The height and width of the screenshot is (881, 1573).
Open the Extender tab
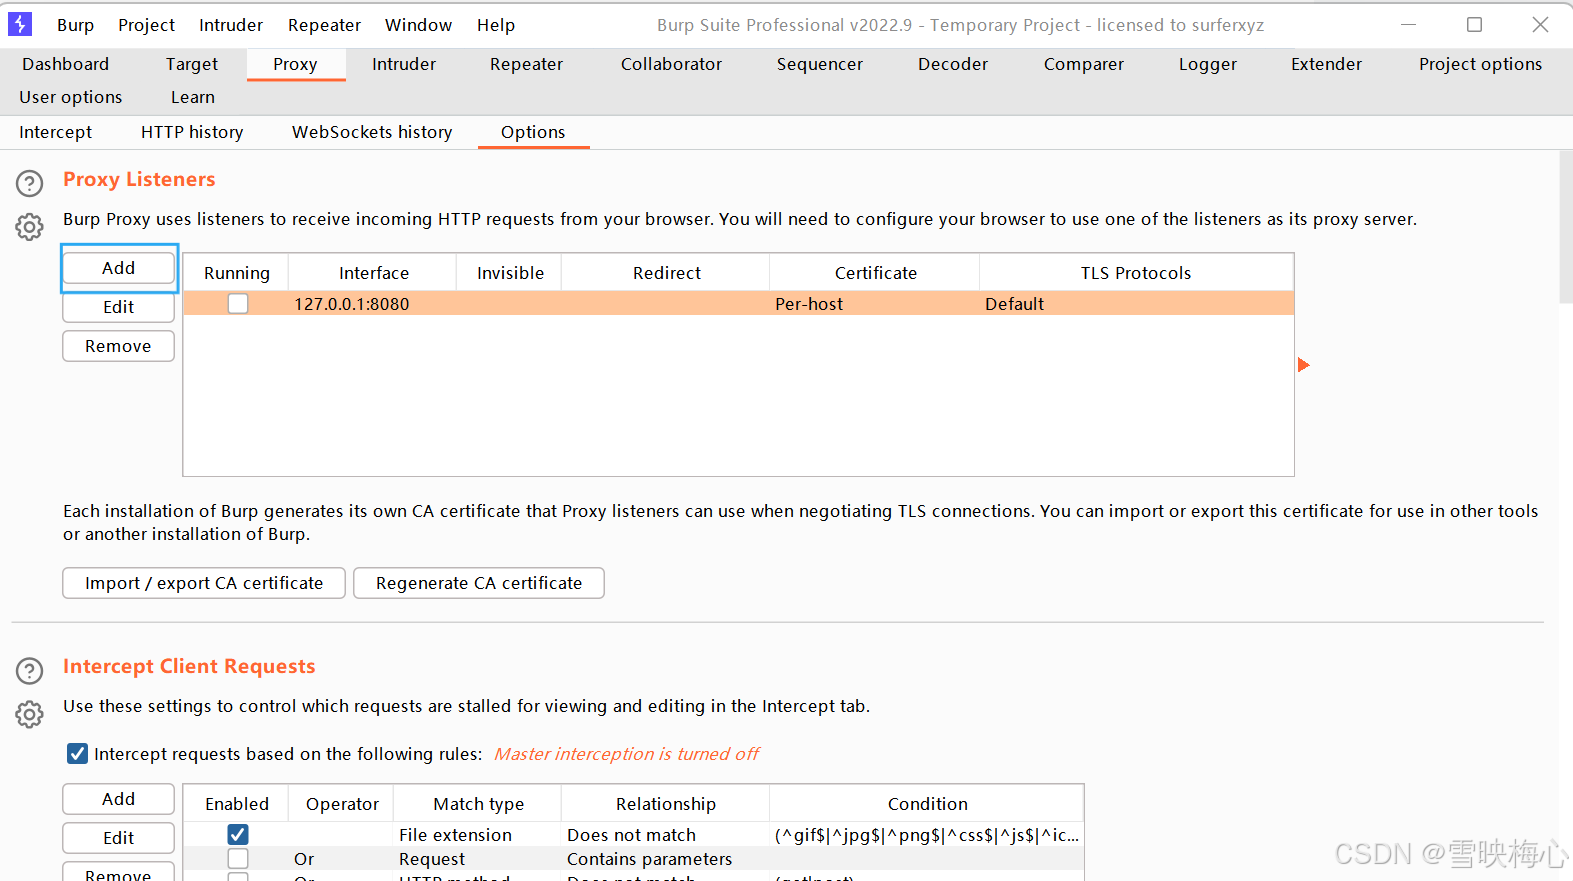point(1326,64)
